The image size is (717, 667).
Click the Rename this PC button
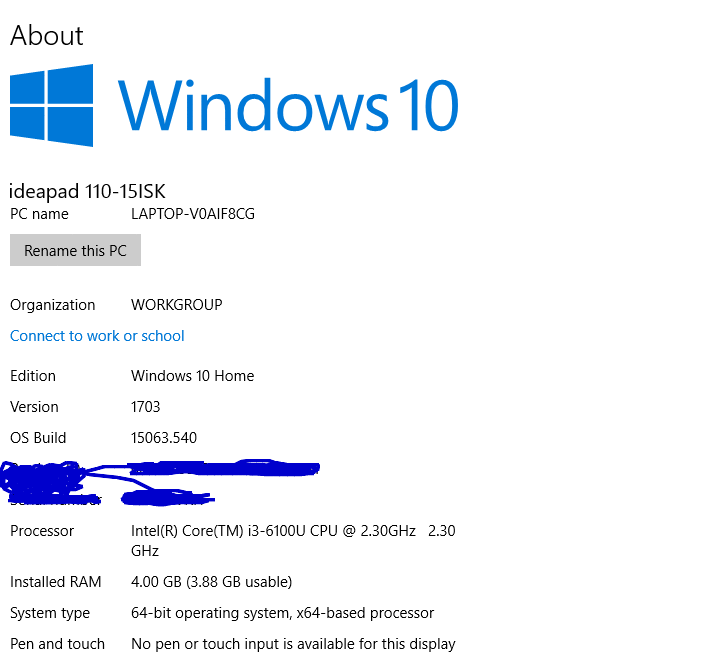pos(75,250)
